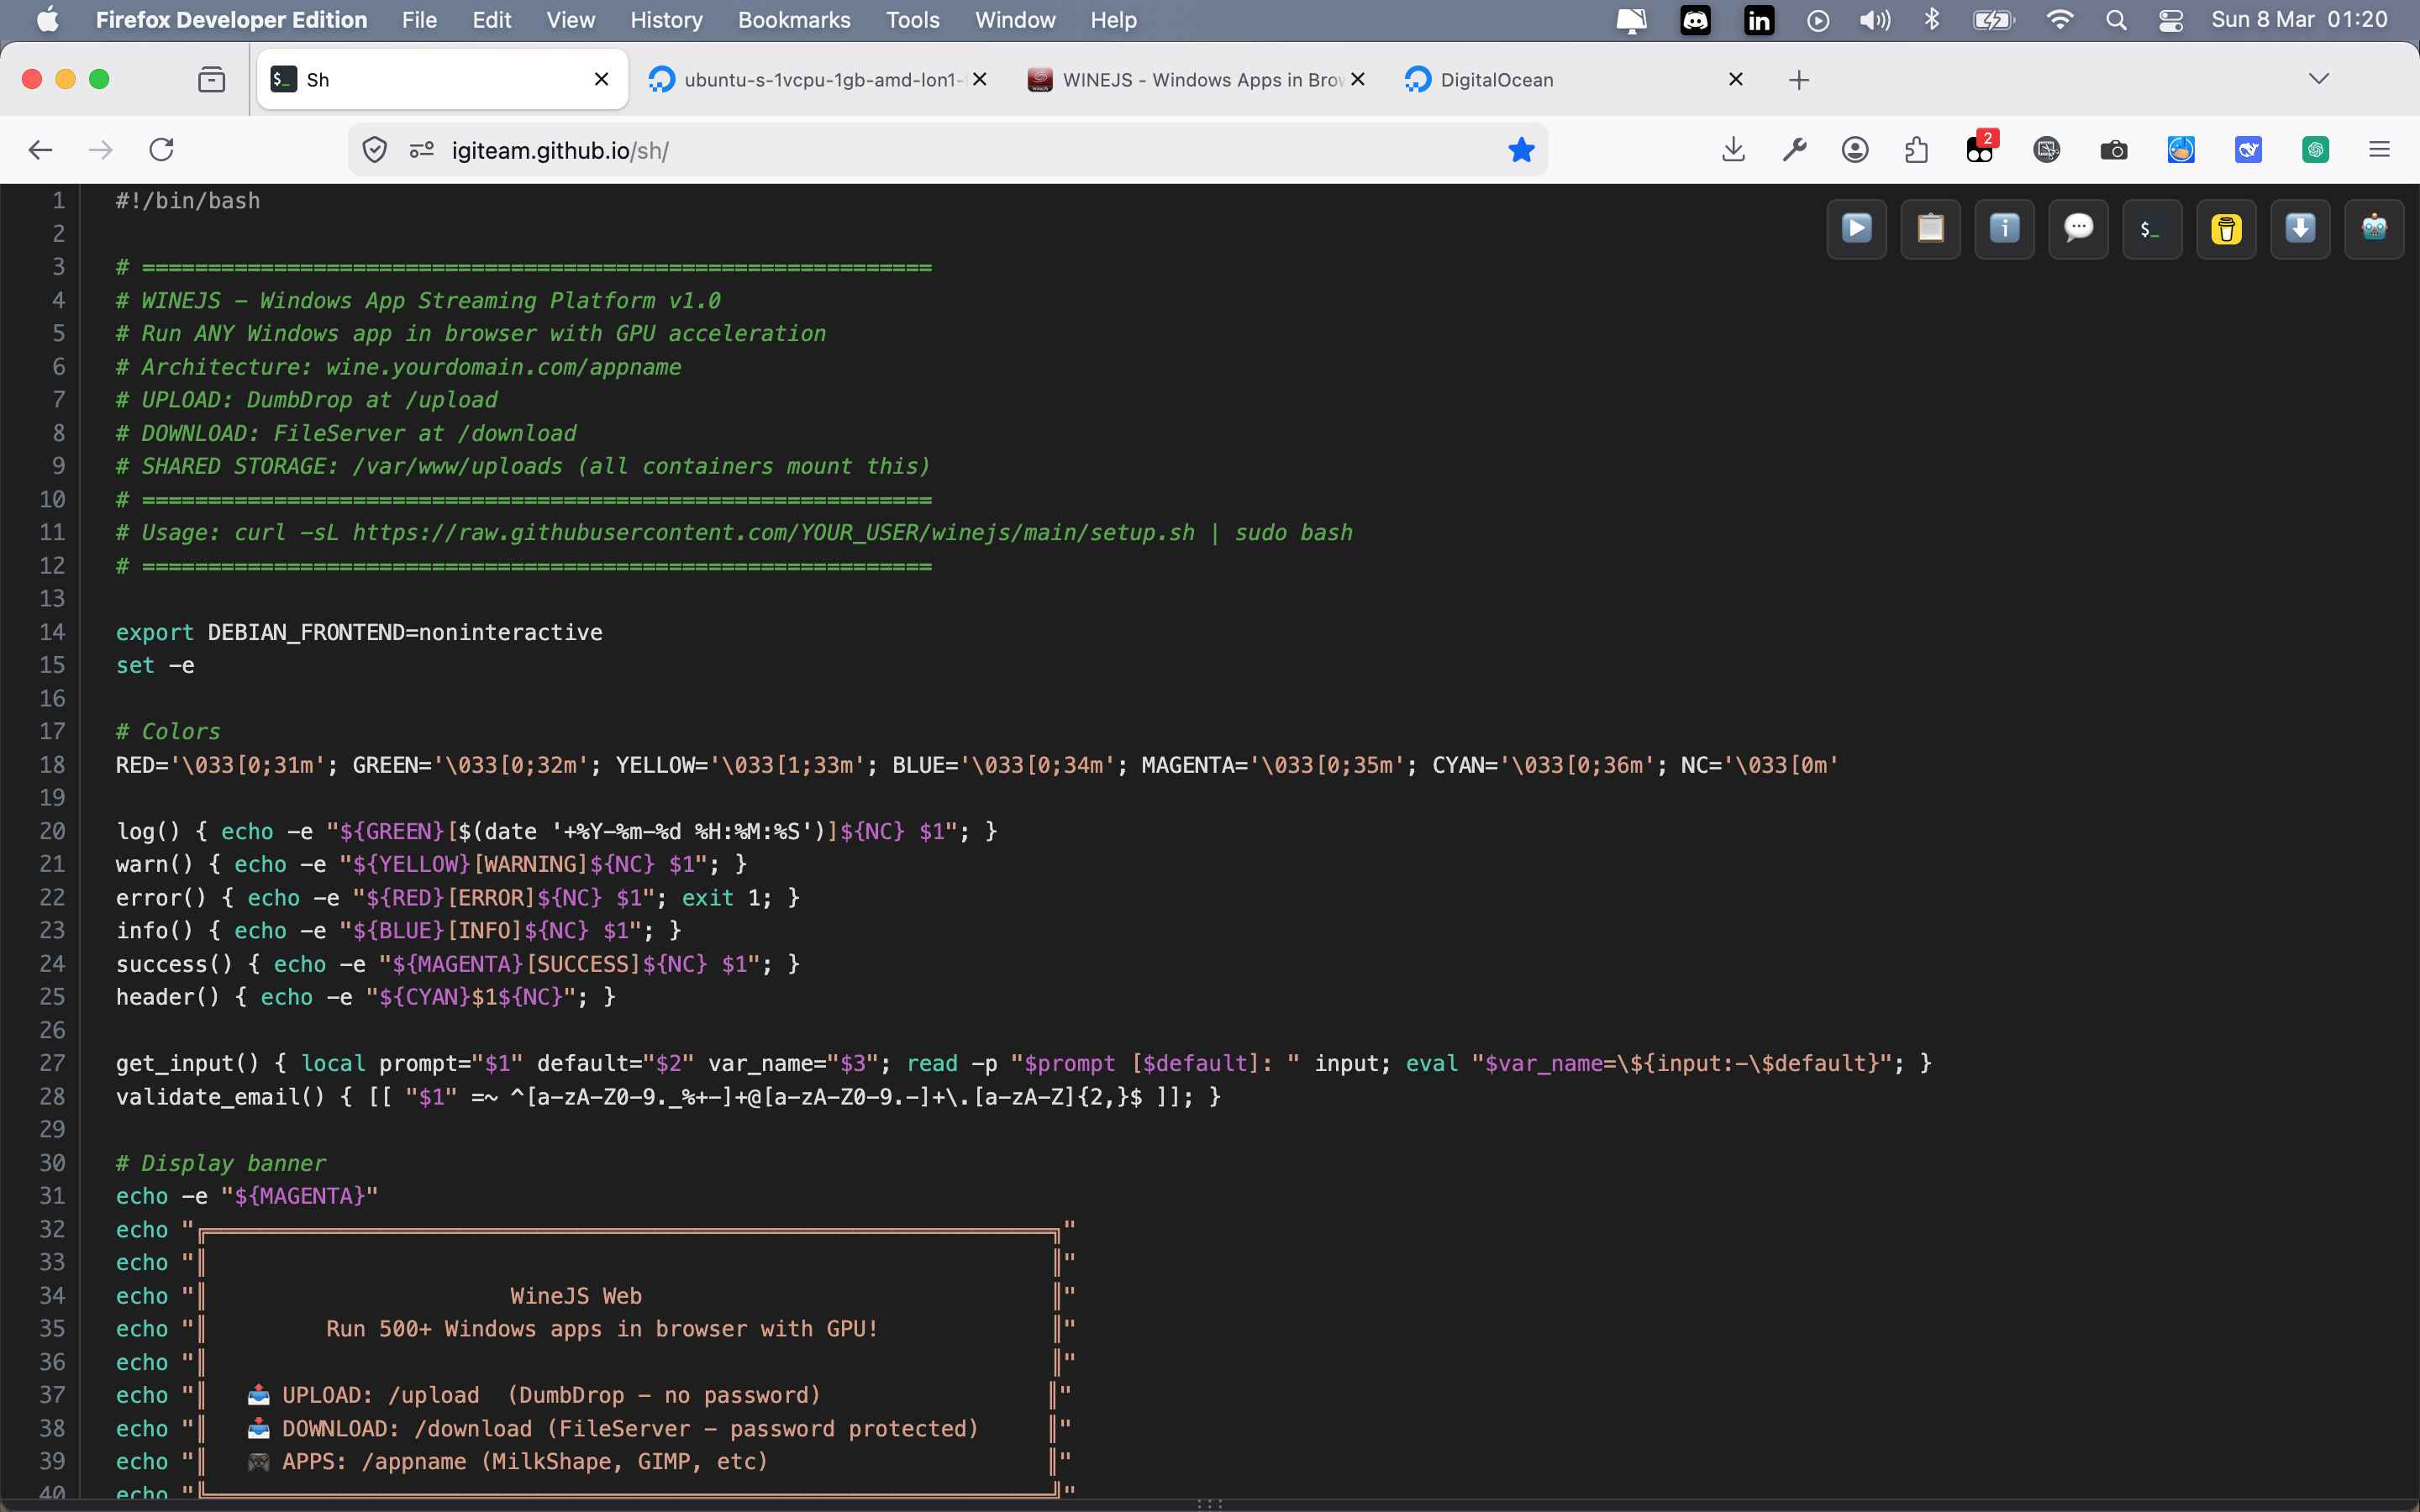Close the Sh tab

pos(601,79)
